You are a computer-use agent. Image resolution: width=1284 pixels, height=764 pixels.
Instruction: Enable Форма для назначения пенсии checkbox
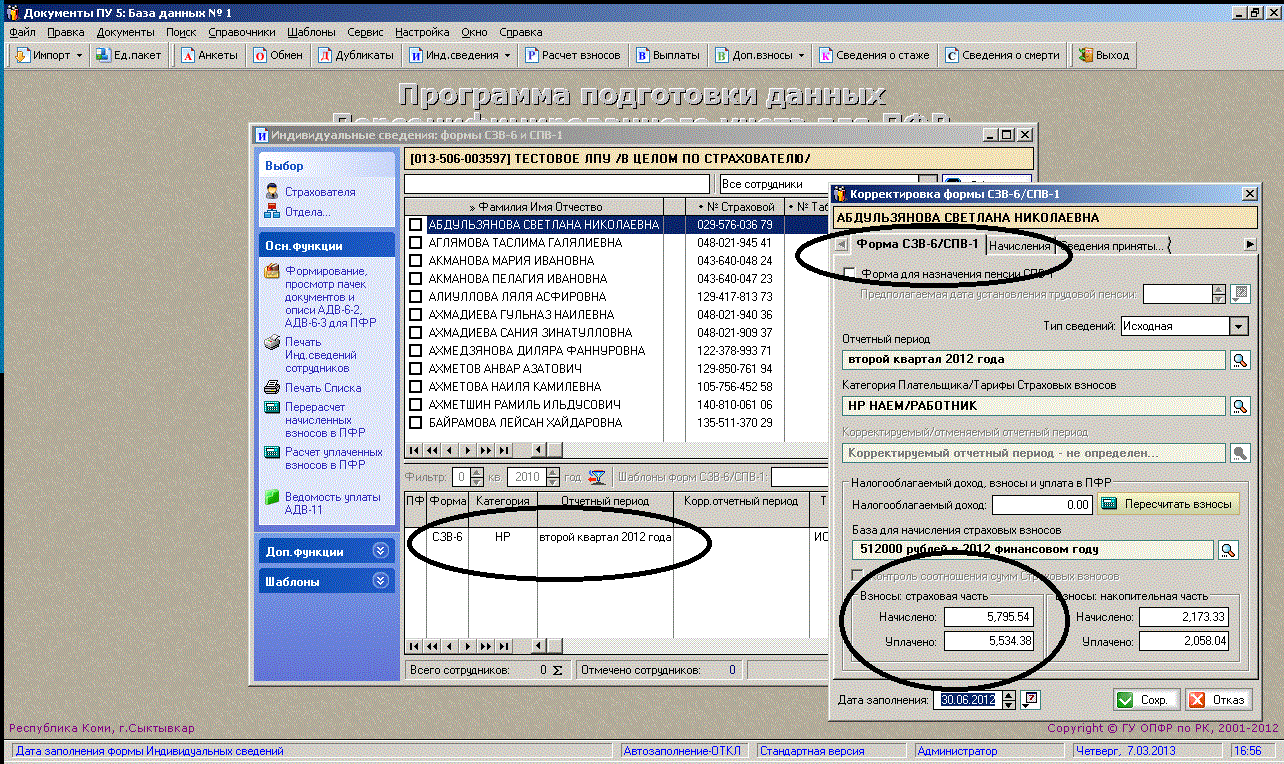tap(850, 273)
